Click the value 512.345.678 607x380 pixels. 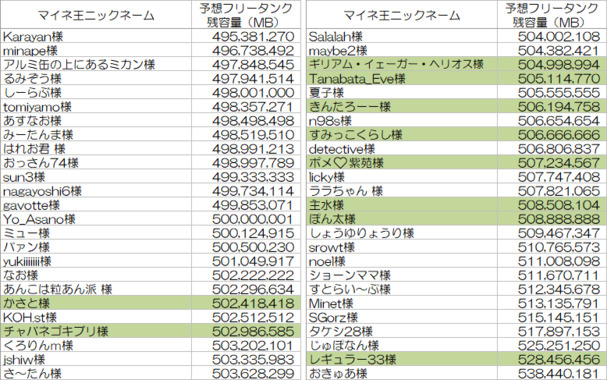pyautogui.click(x=559, y=289)
